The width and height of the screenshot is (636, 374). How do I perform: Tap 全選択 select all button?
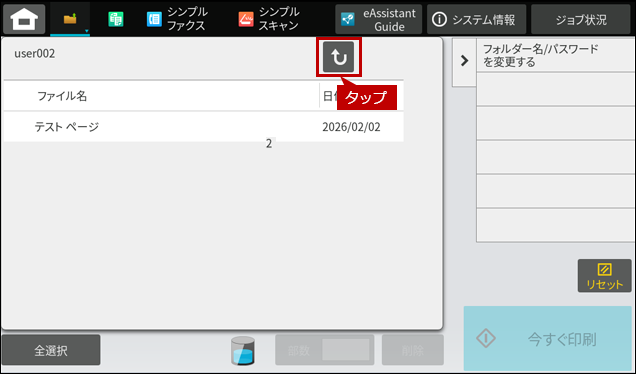click(x=51, y=350)
